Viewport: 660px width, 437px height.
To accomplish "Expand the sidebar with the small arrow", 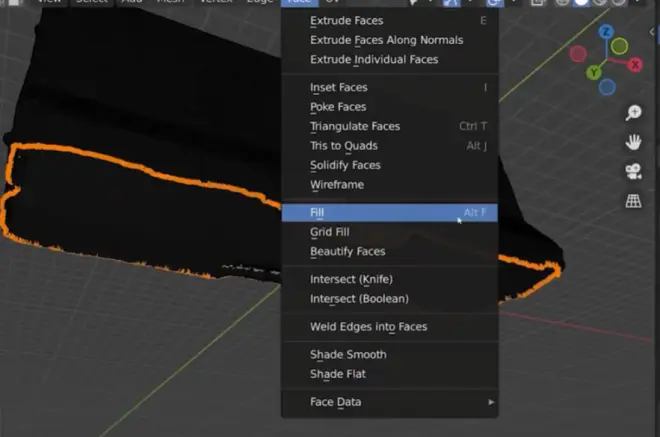I will pyautogui.click(x=652, y=32).
